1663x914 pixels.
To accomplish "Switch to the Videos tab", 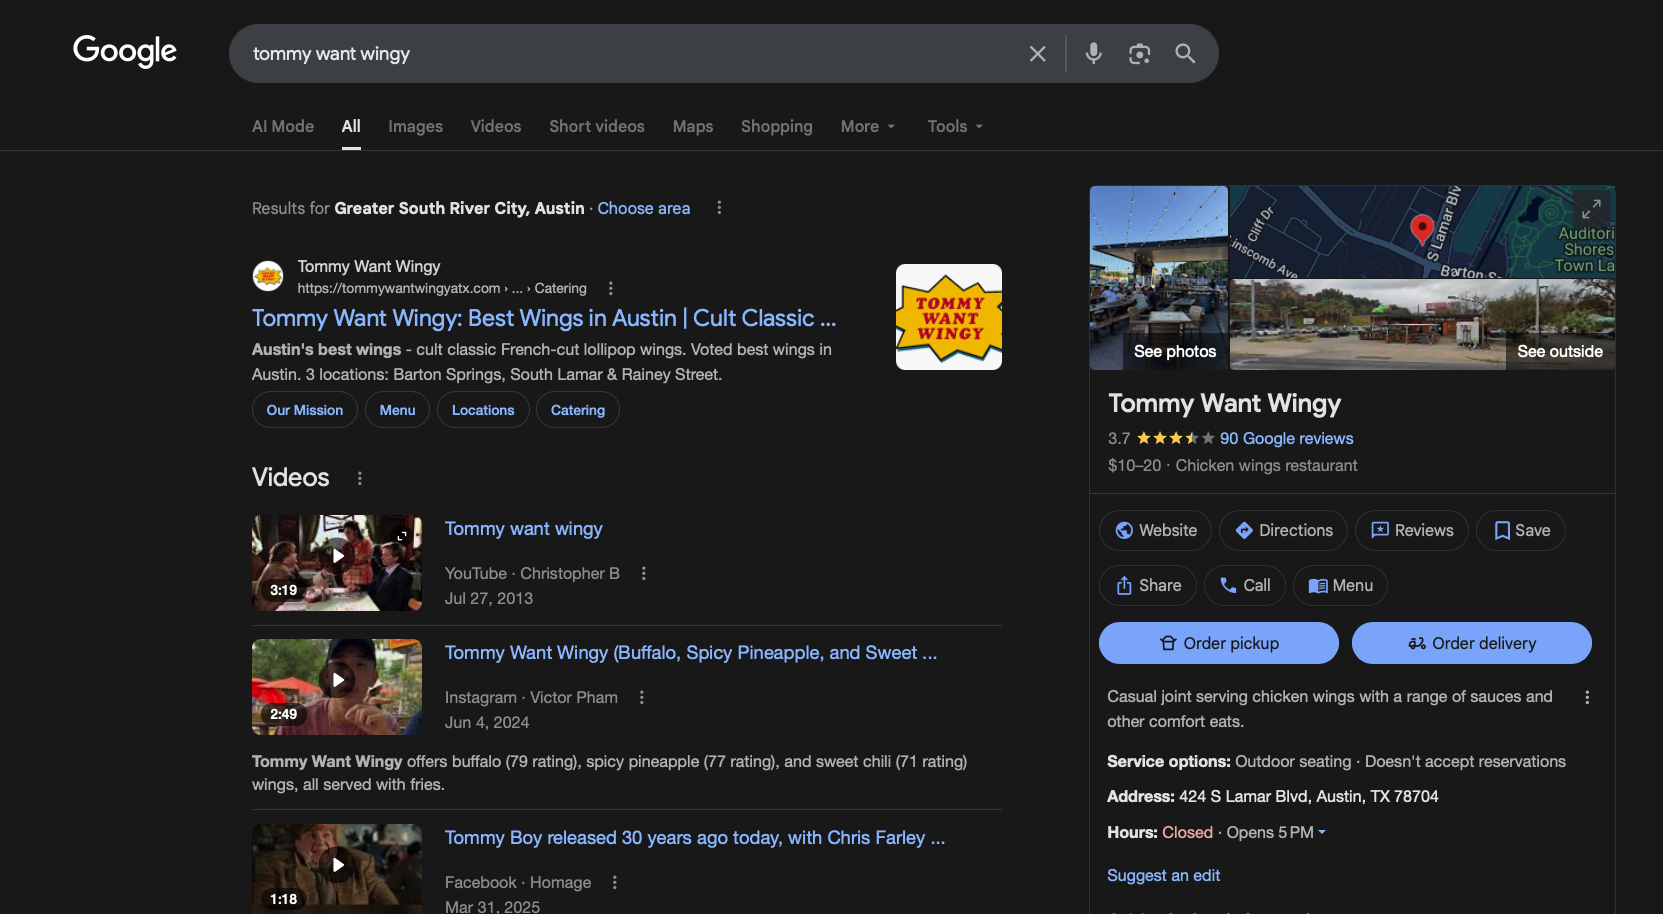I will (x=495, y=126).
